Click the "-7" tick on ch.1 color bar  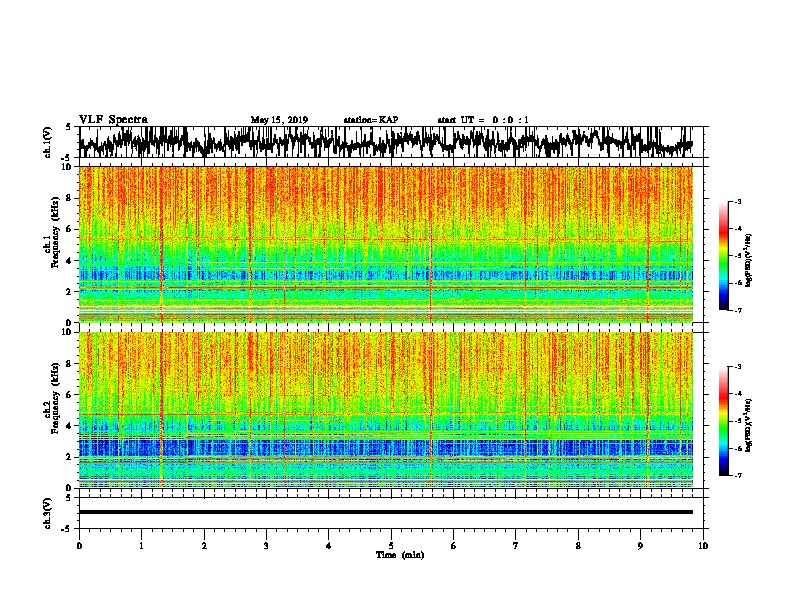[737, 310]
